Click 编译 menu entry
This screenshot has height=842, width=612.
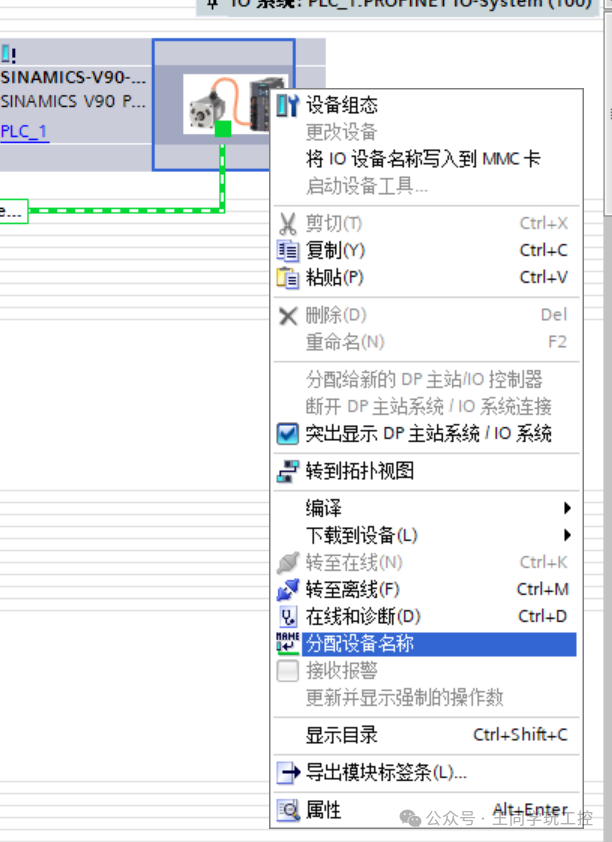(426, 508)
